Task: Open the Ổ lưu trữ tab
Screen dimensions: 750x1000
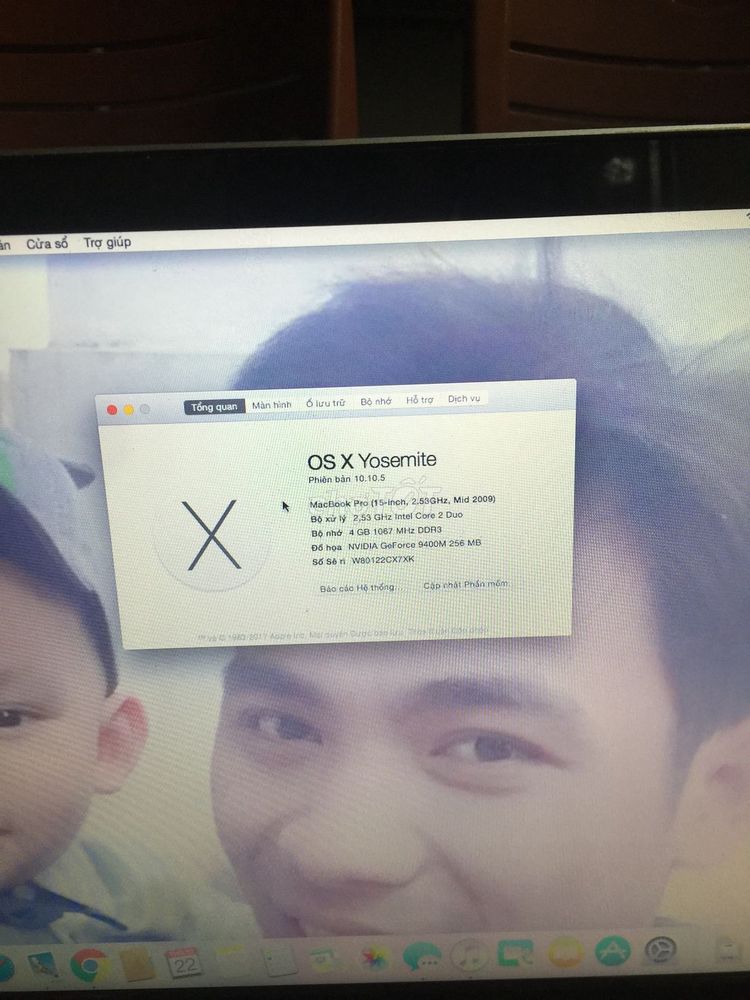Action: [325, 403]
